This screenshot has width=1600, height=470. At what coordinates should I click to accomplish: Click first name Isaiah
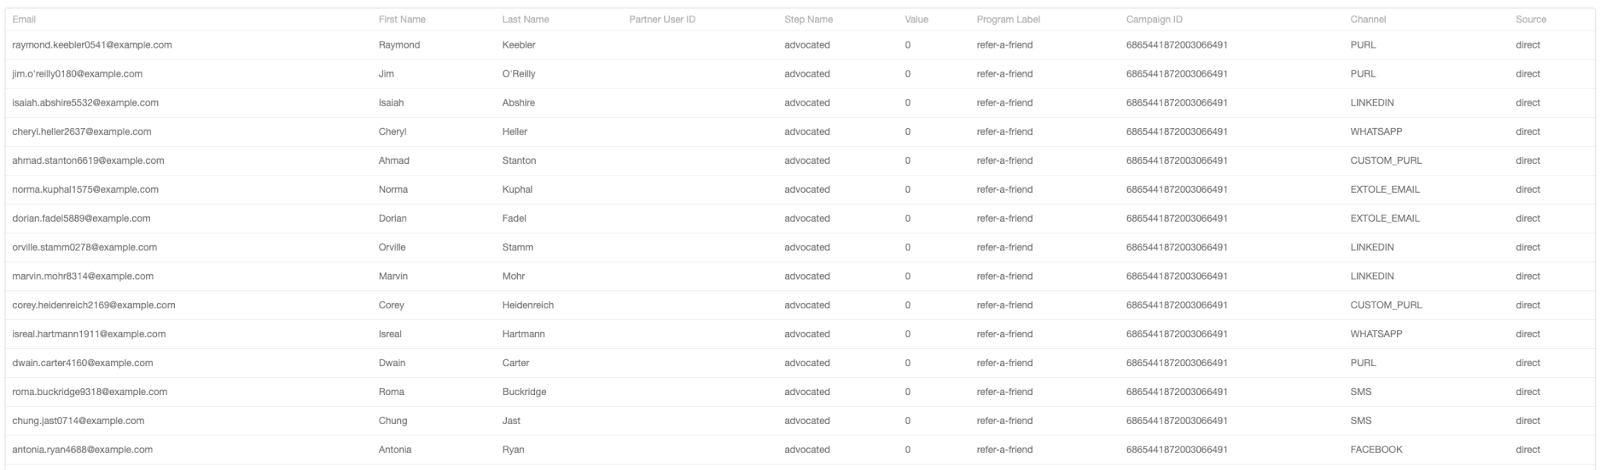[391, 103]
